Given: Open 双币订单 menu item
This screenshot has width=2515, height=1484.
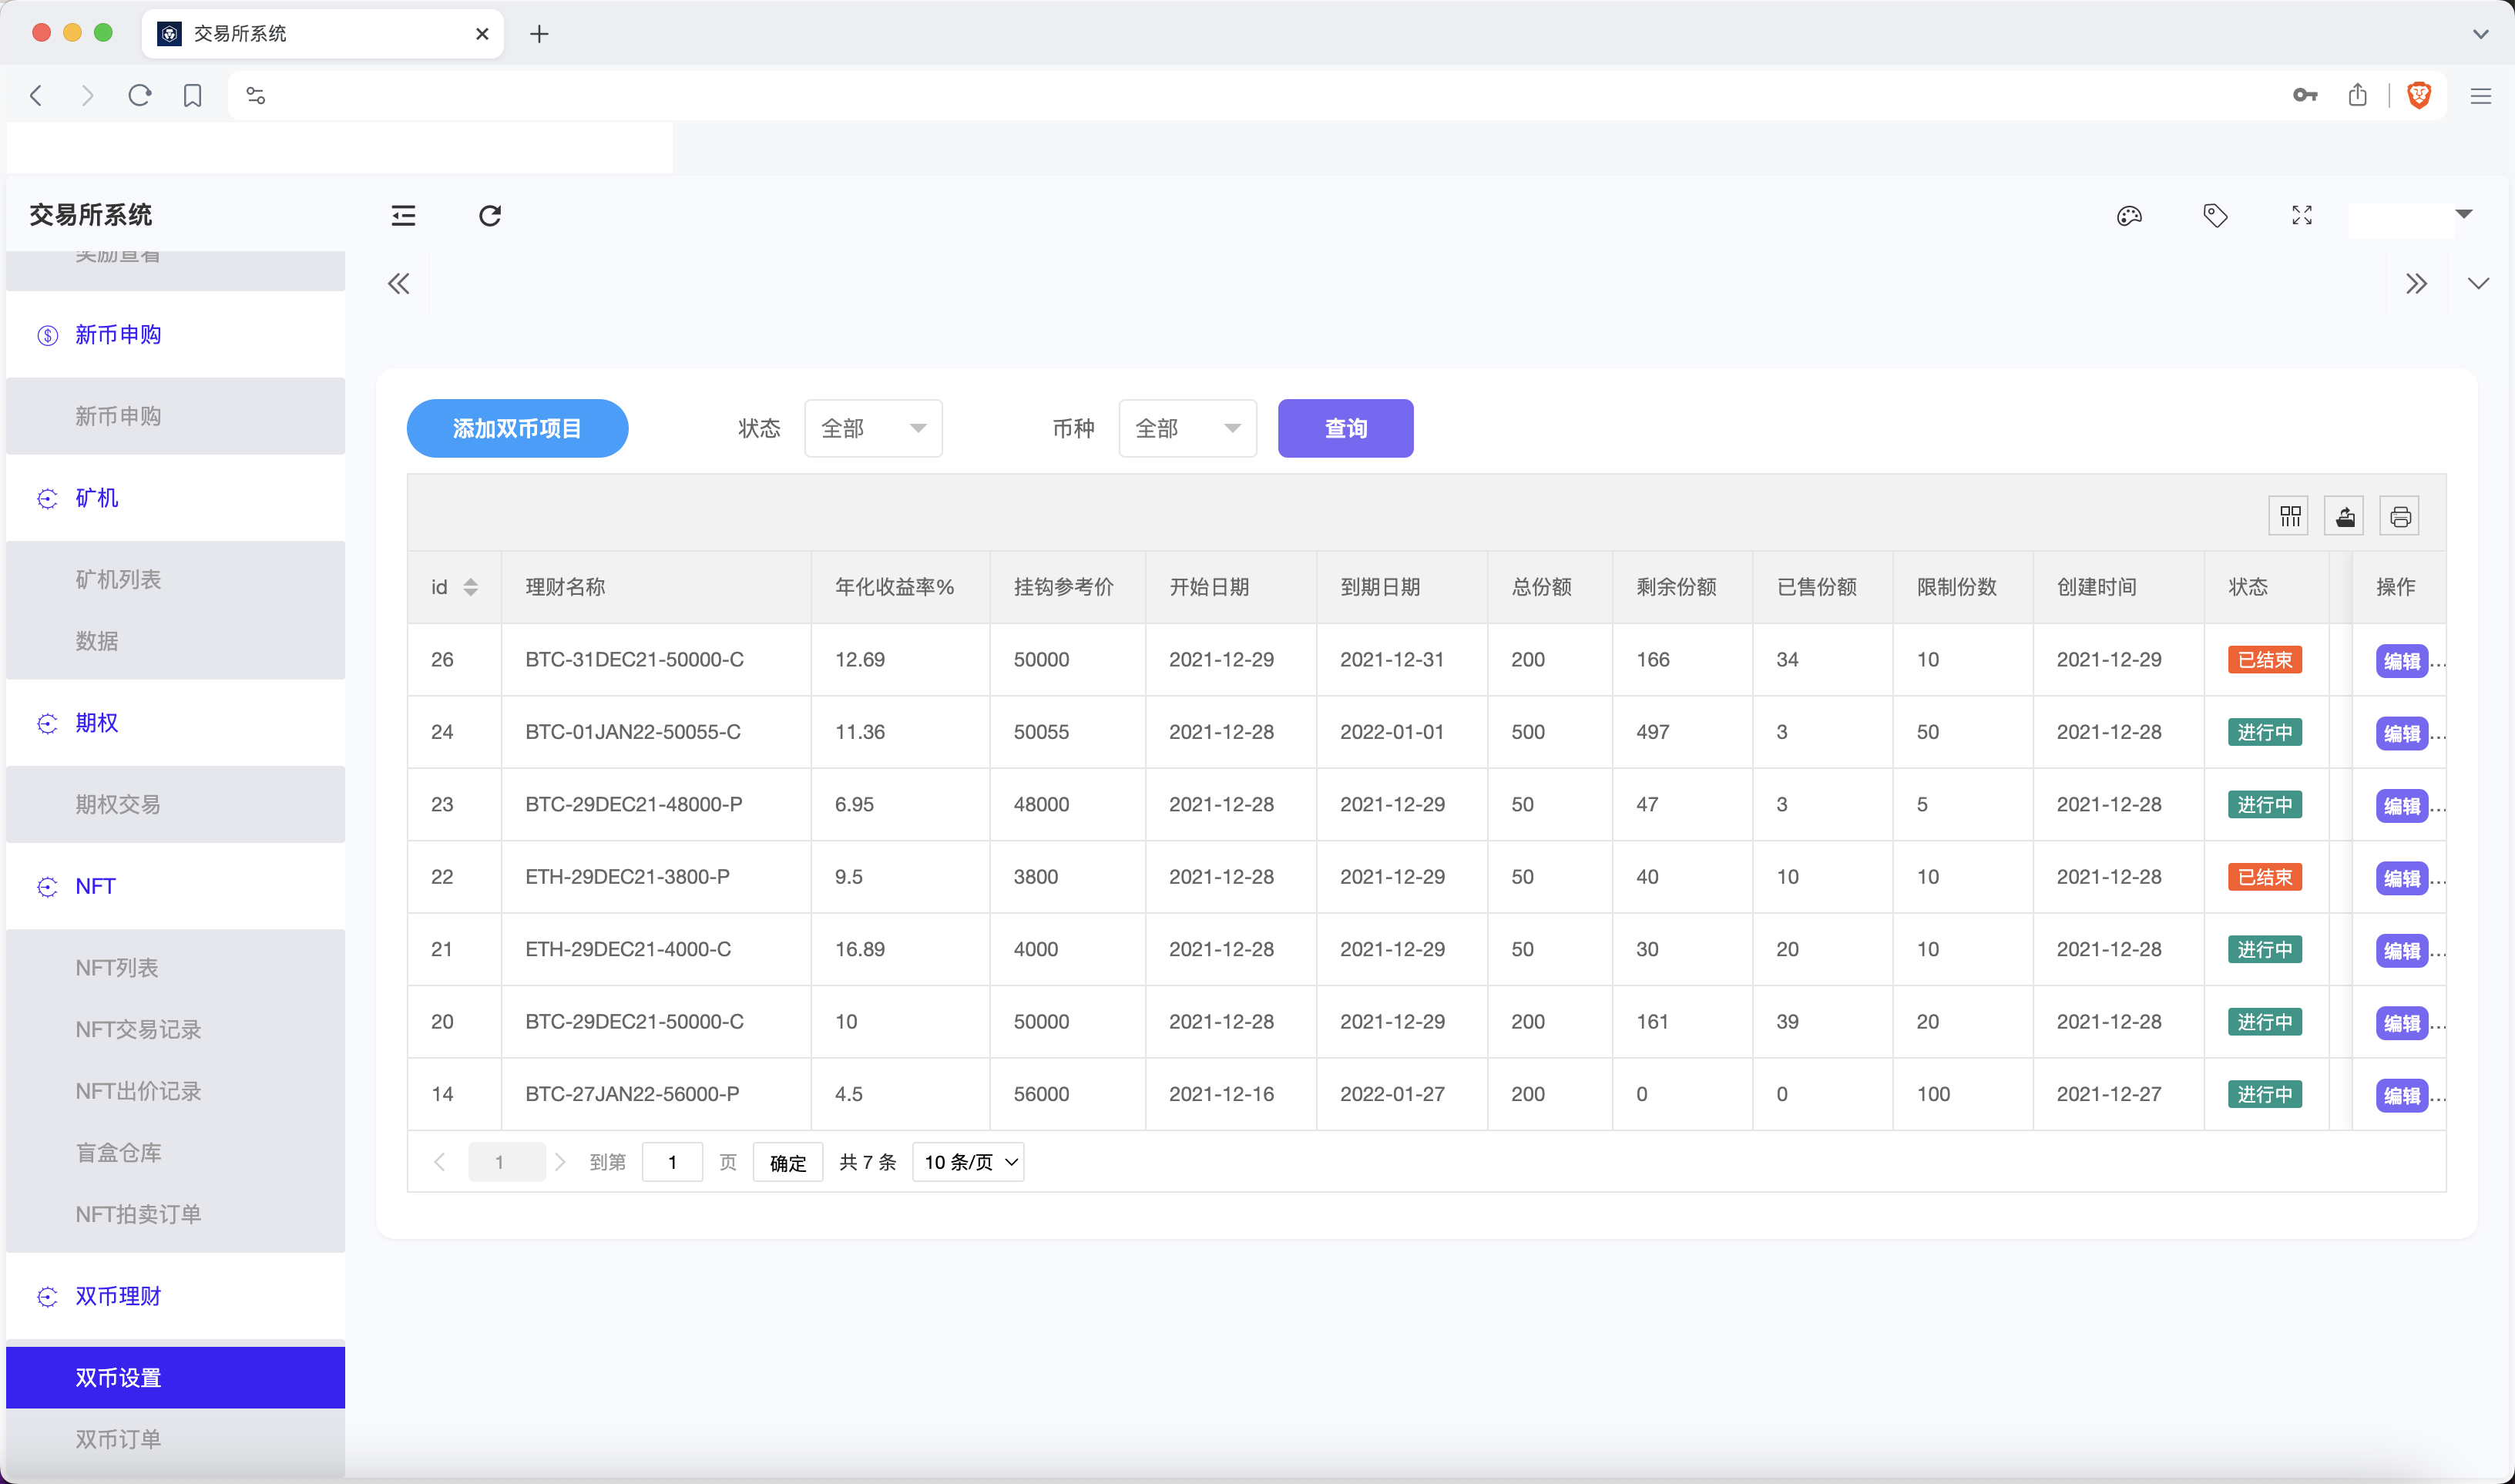Looking at the screenshot, I should pyautogui.click(x=175, y=1440).
